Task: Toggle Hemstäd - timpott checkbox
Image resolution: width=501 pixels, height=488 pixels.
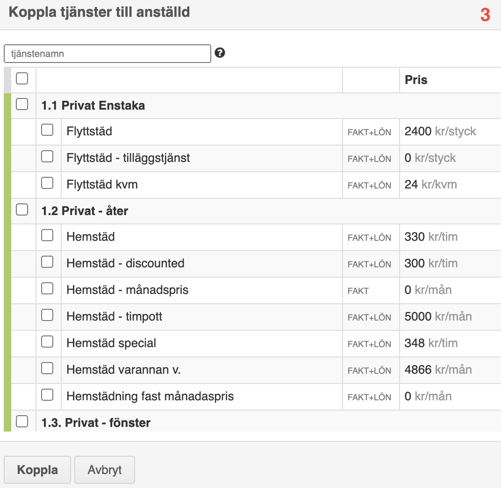Action: 47,315
